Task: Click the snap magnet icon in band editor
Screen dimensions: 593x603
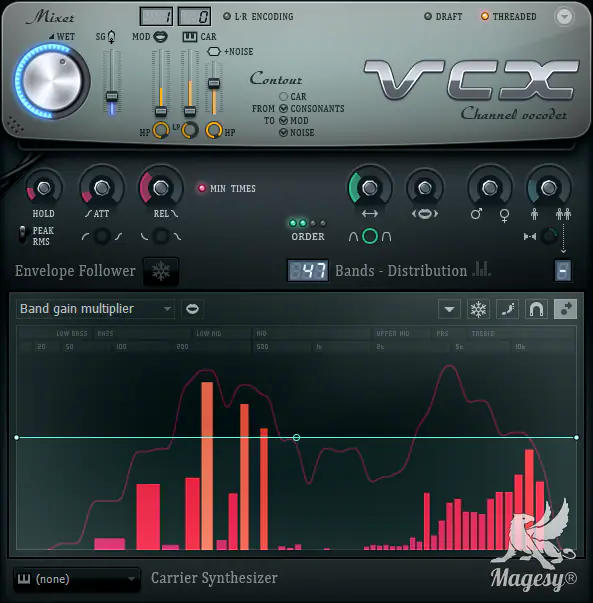Action: tap(536, 309)
